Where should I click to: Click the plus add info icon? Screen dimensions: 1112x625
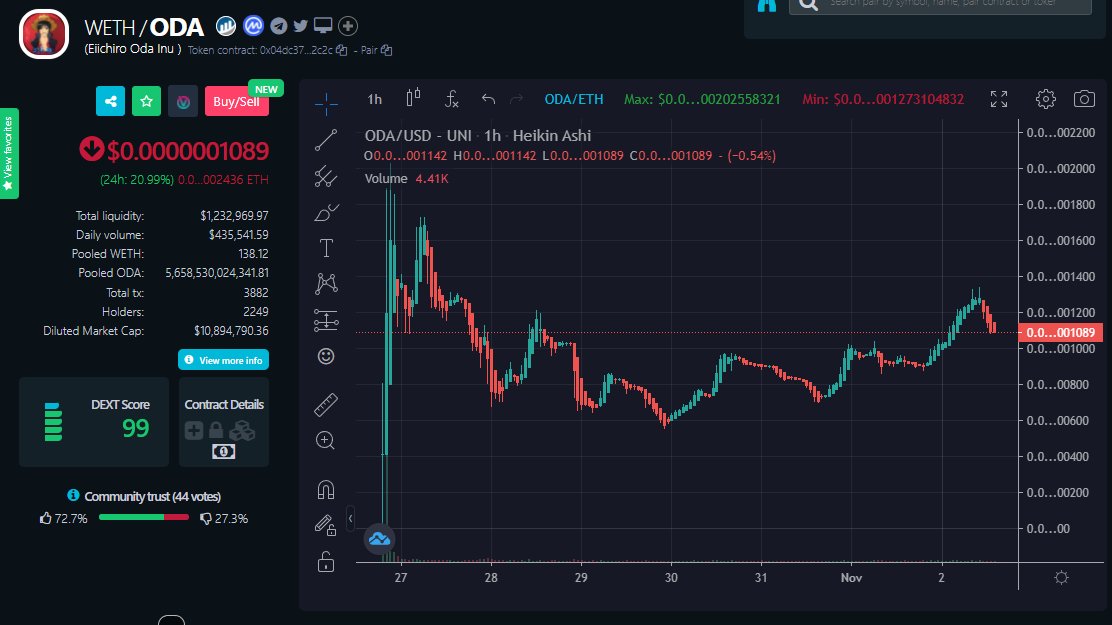coord(348,26)
